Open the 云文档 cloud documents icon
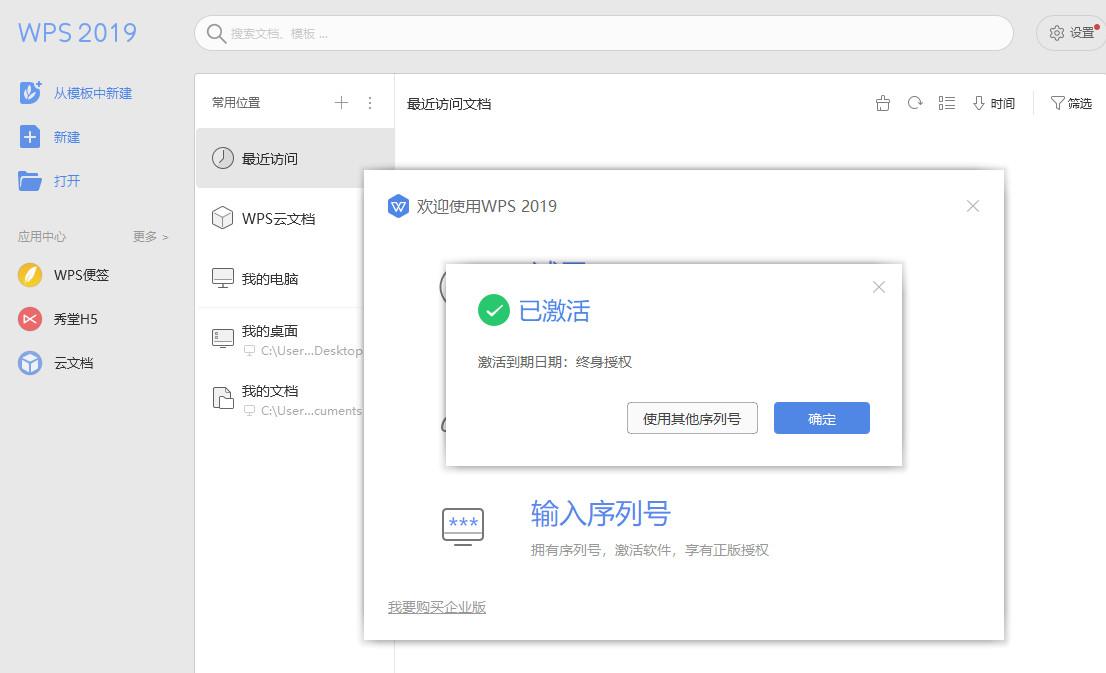 point(29,363)
